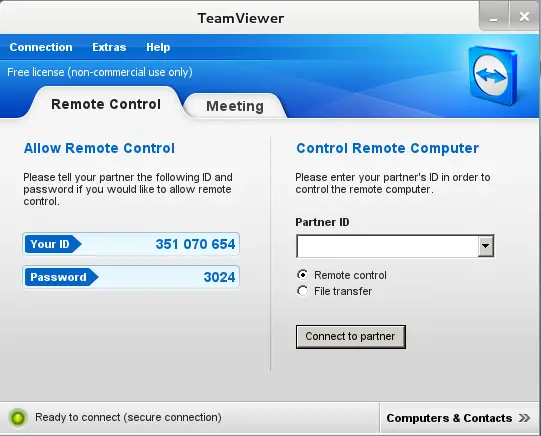Click inside the Partner ID input field
The image size is (541, 436).
387,246
